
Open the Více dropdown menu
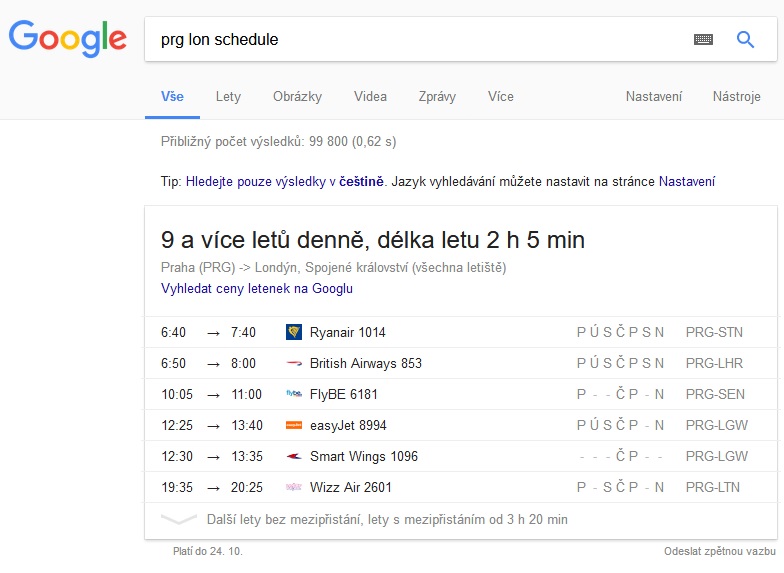coord(500,97)
